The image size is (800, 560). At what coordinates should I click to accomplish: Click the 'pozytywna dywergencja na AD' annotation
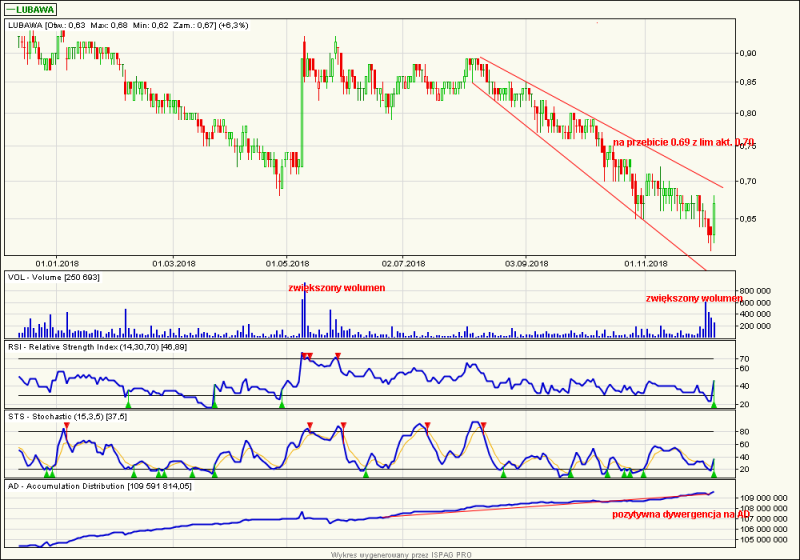coord(680,515)
